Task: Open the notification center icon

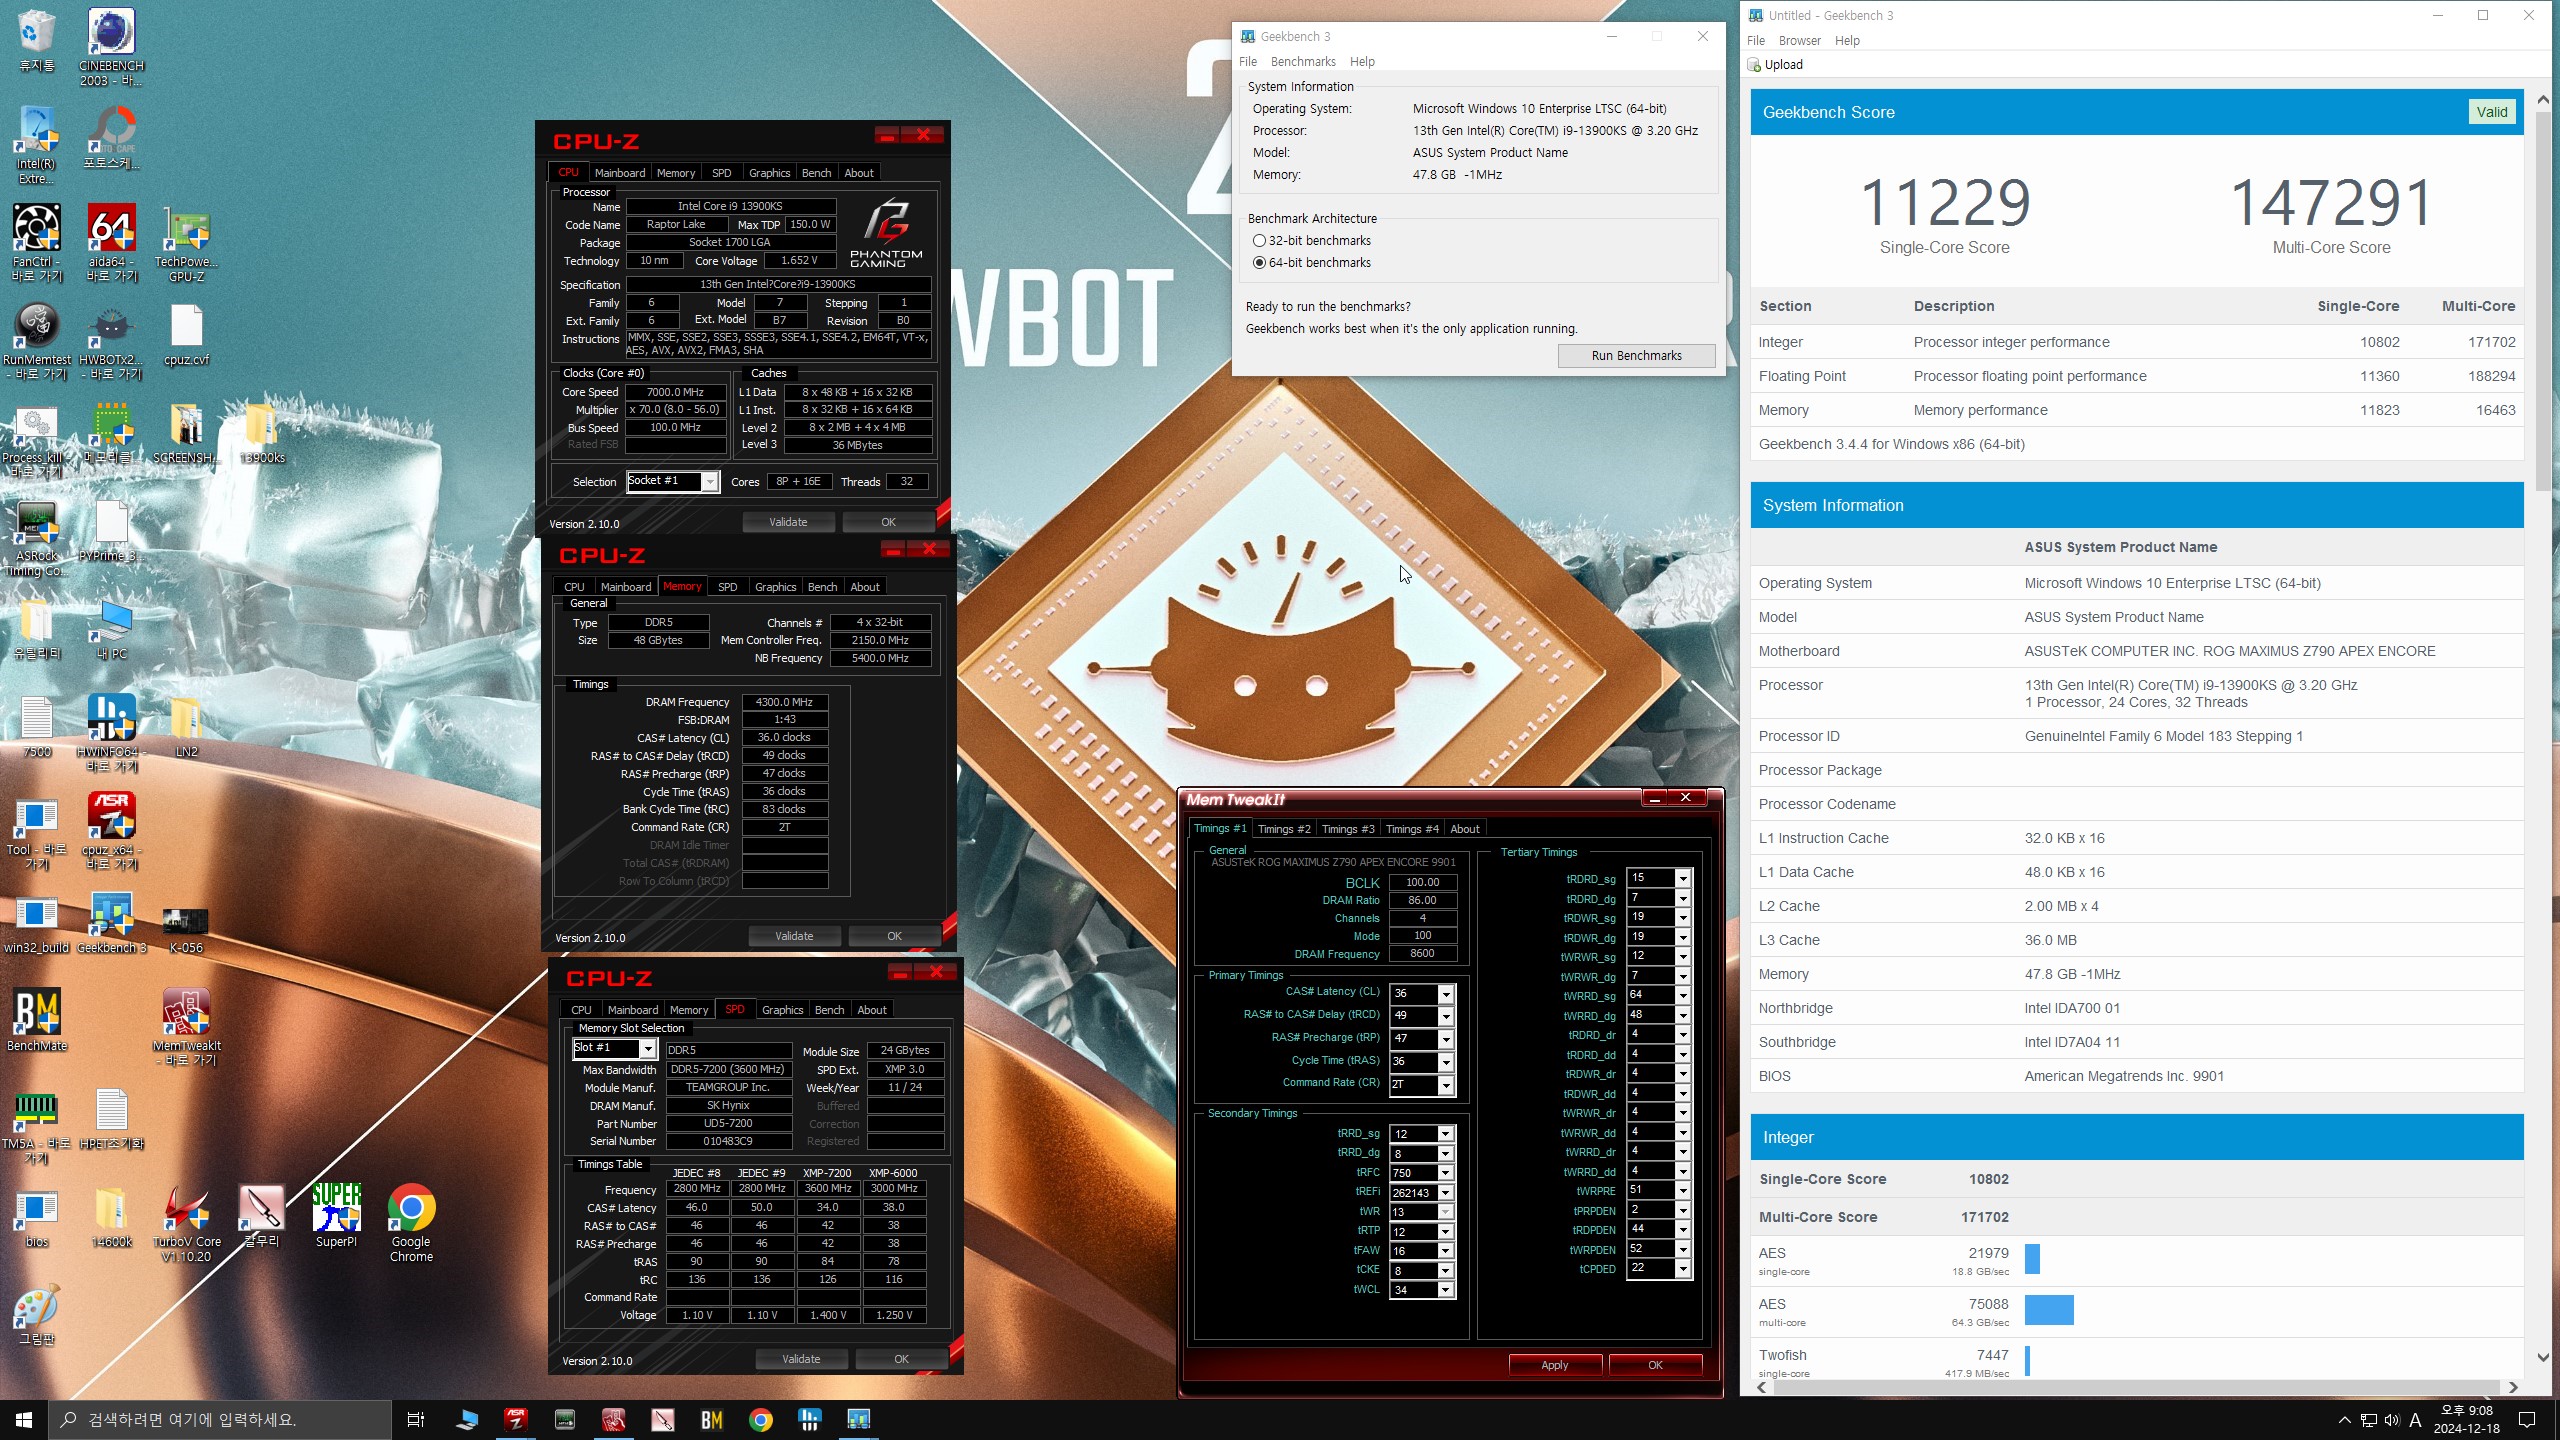Action: coord(2527,1419)
